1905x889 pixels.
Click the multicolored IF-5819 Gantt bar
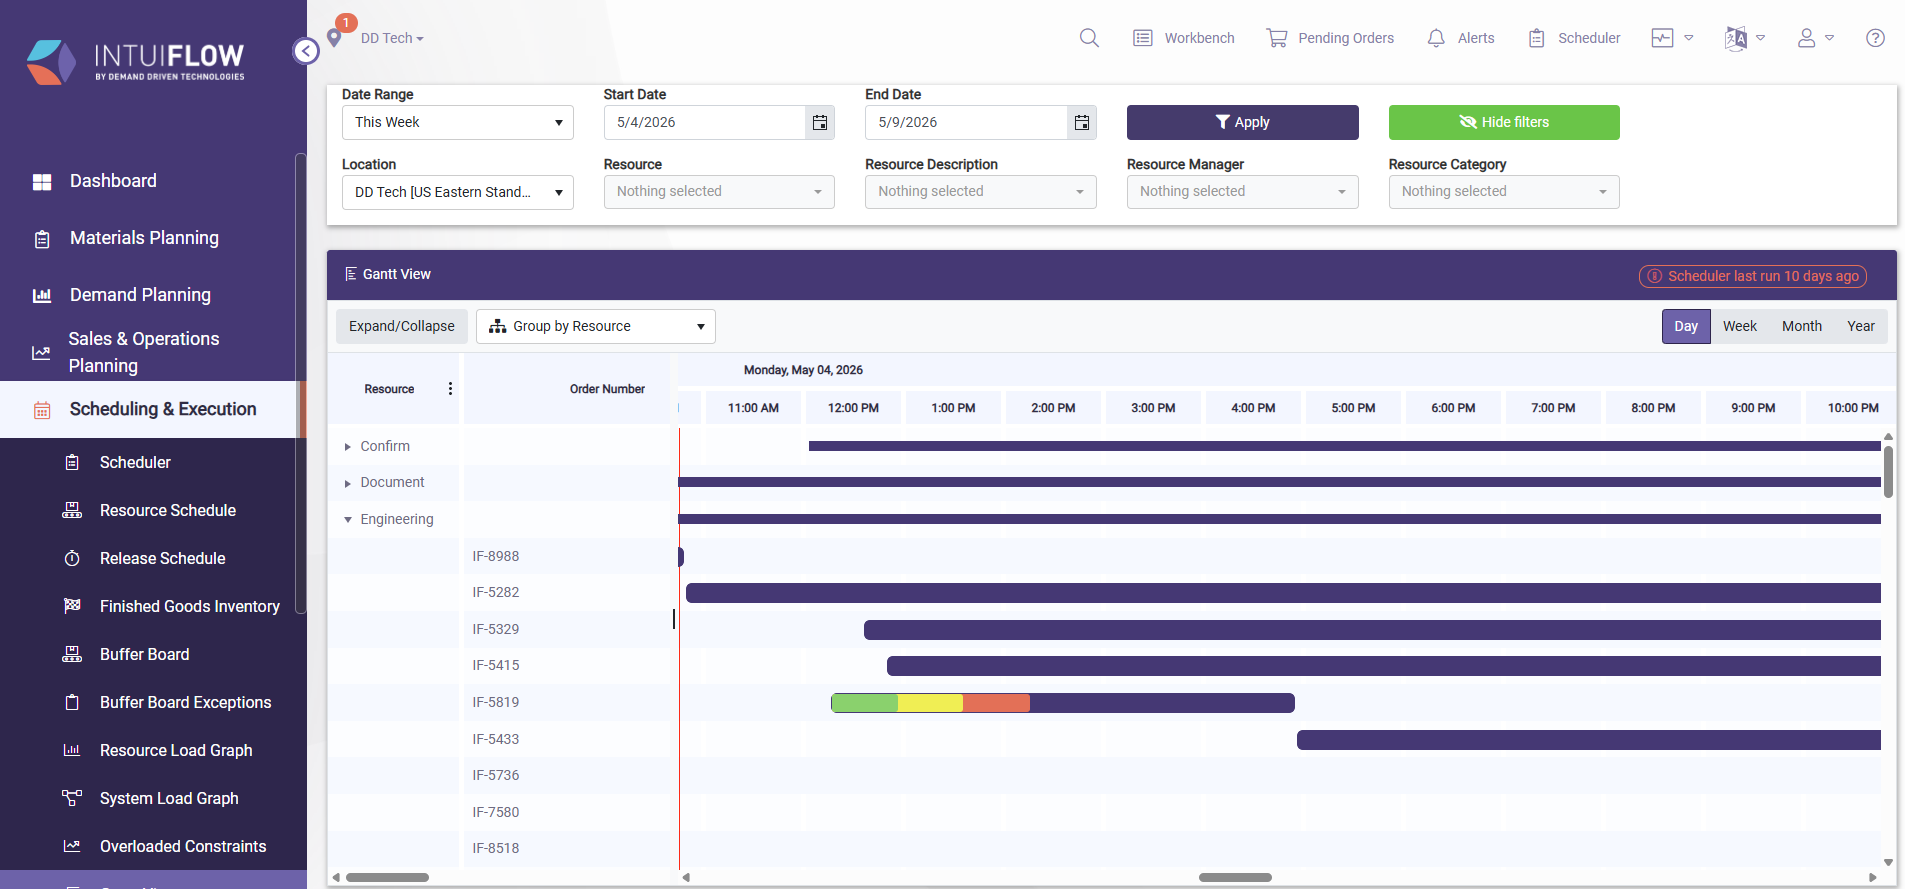point(1062,703)
